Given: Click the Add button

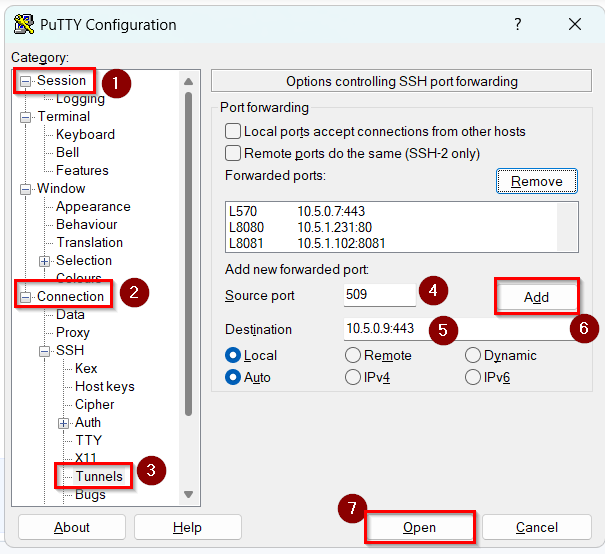Looking at the screenshot, I should 536,297.
